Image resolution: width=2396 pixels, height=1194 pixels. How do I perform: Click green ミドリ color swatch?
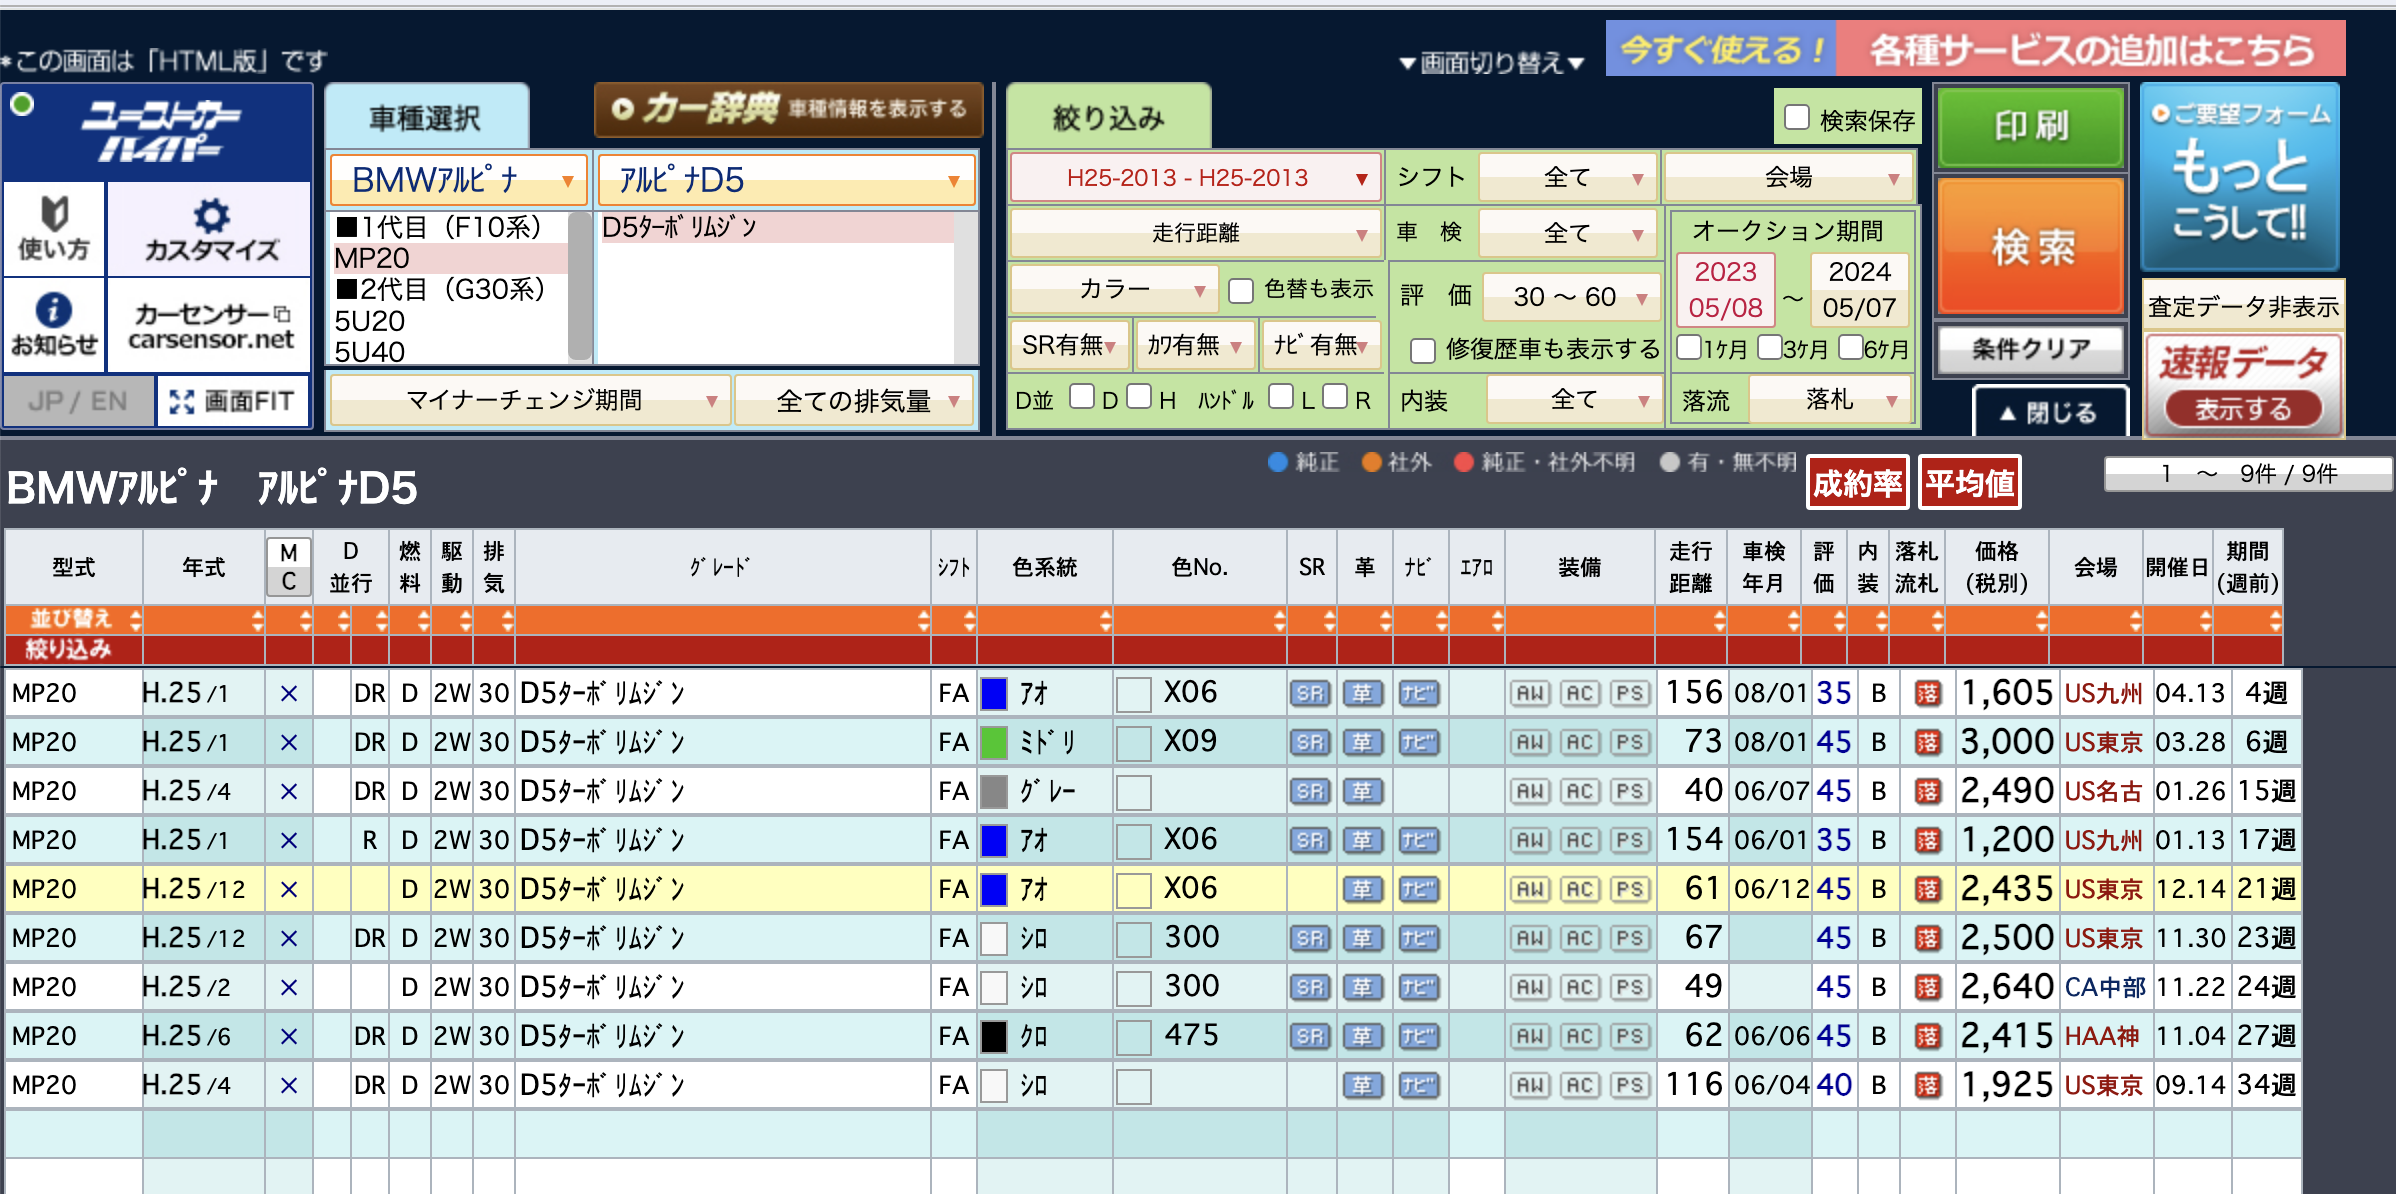coord(993,742)
